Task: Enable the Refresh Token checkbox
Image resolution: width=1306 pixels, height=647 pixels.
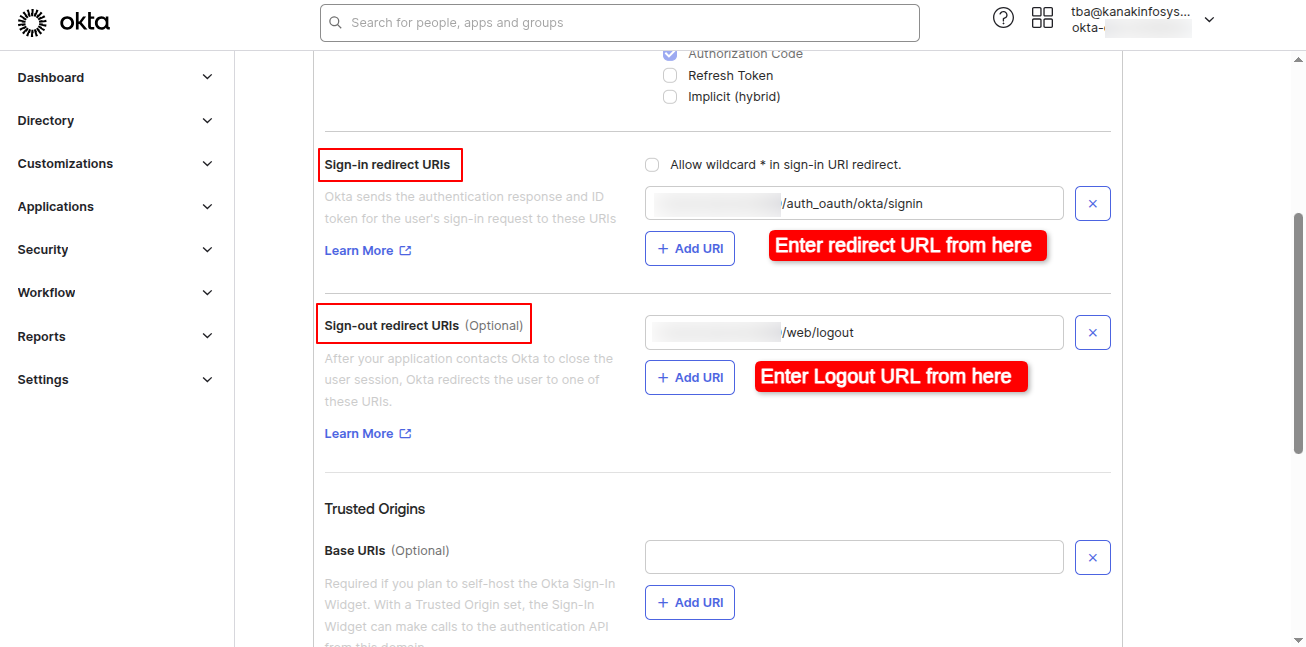Action: pyautogui.click(x=670, y=76)
